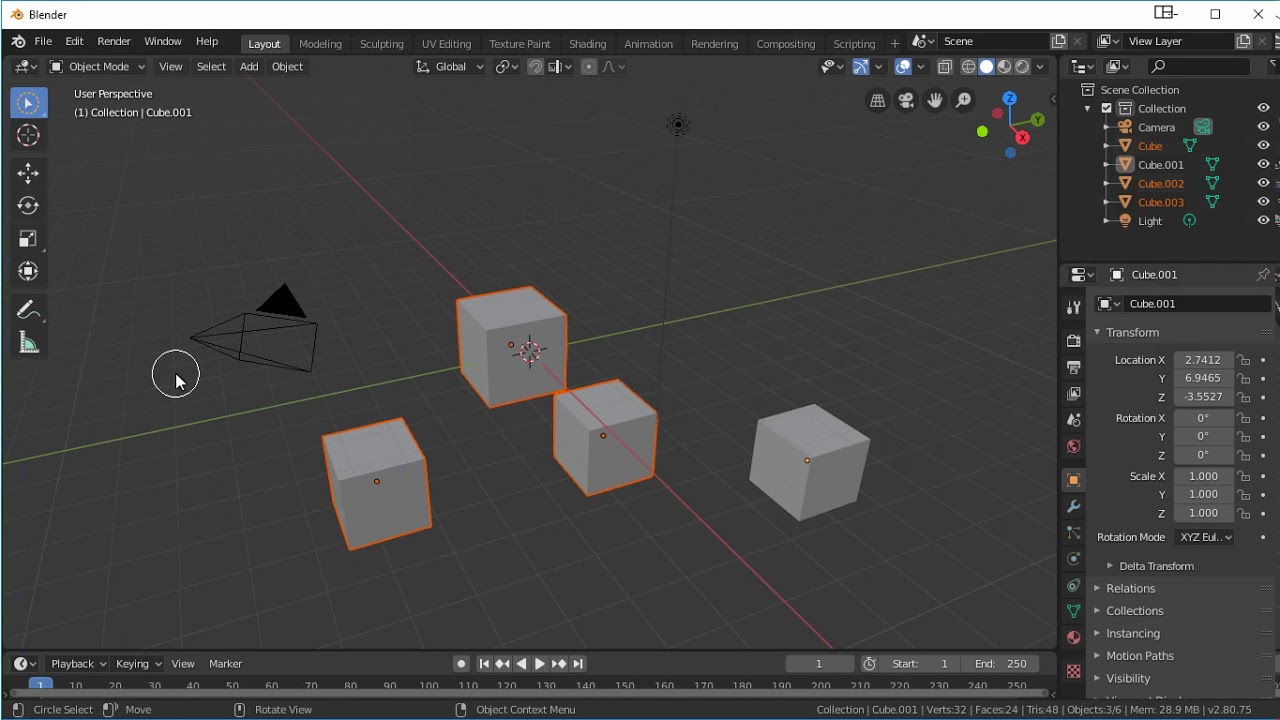
Task: Switch to the Modeling workspace tab
Action: [320, 44]
